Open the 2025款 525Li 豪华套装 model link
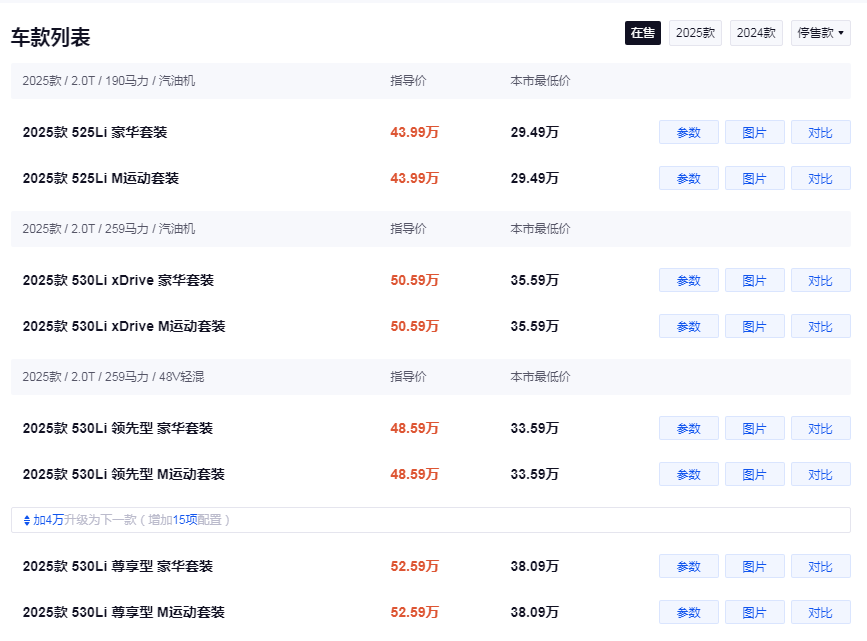 [x=95, y=132]
